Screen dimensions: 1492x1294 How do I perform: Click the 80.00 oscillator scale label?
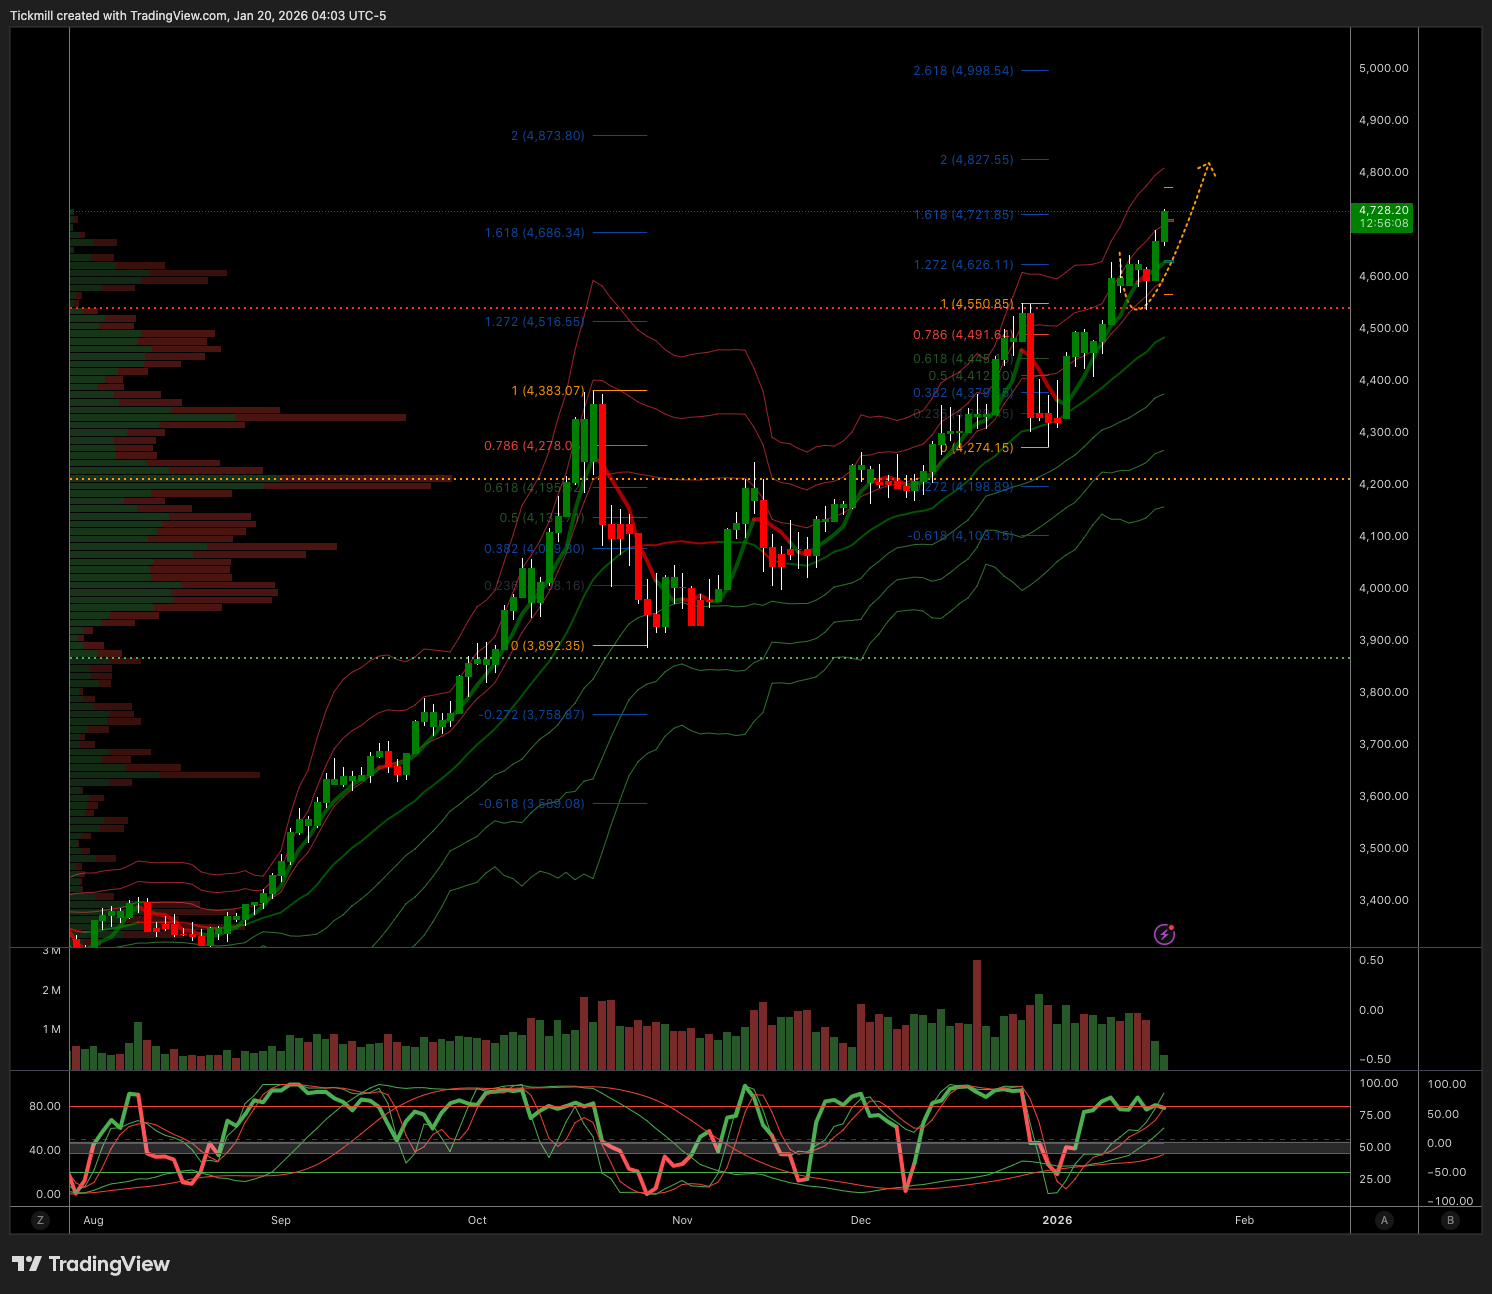(45, 1106)
